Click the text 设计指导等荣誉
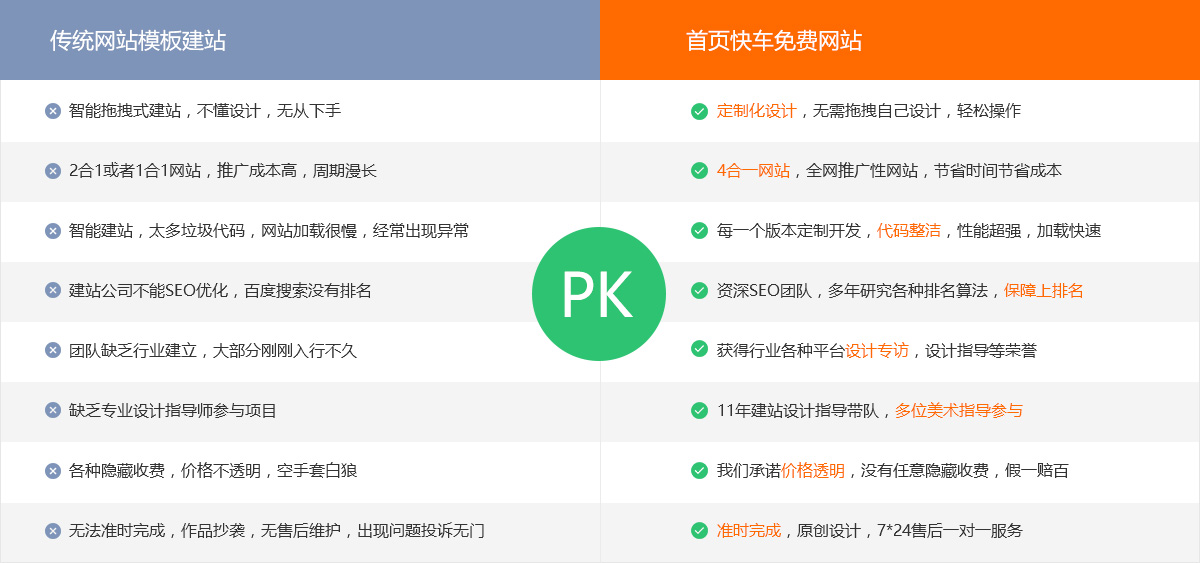The image size is (1200, 563). 981,351
